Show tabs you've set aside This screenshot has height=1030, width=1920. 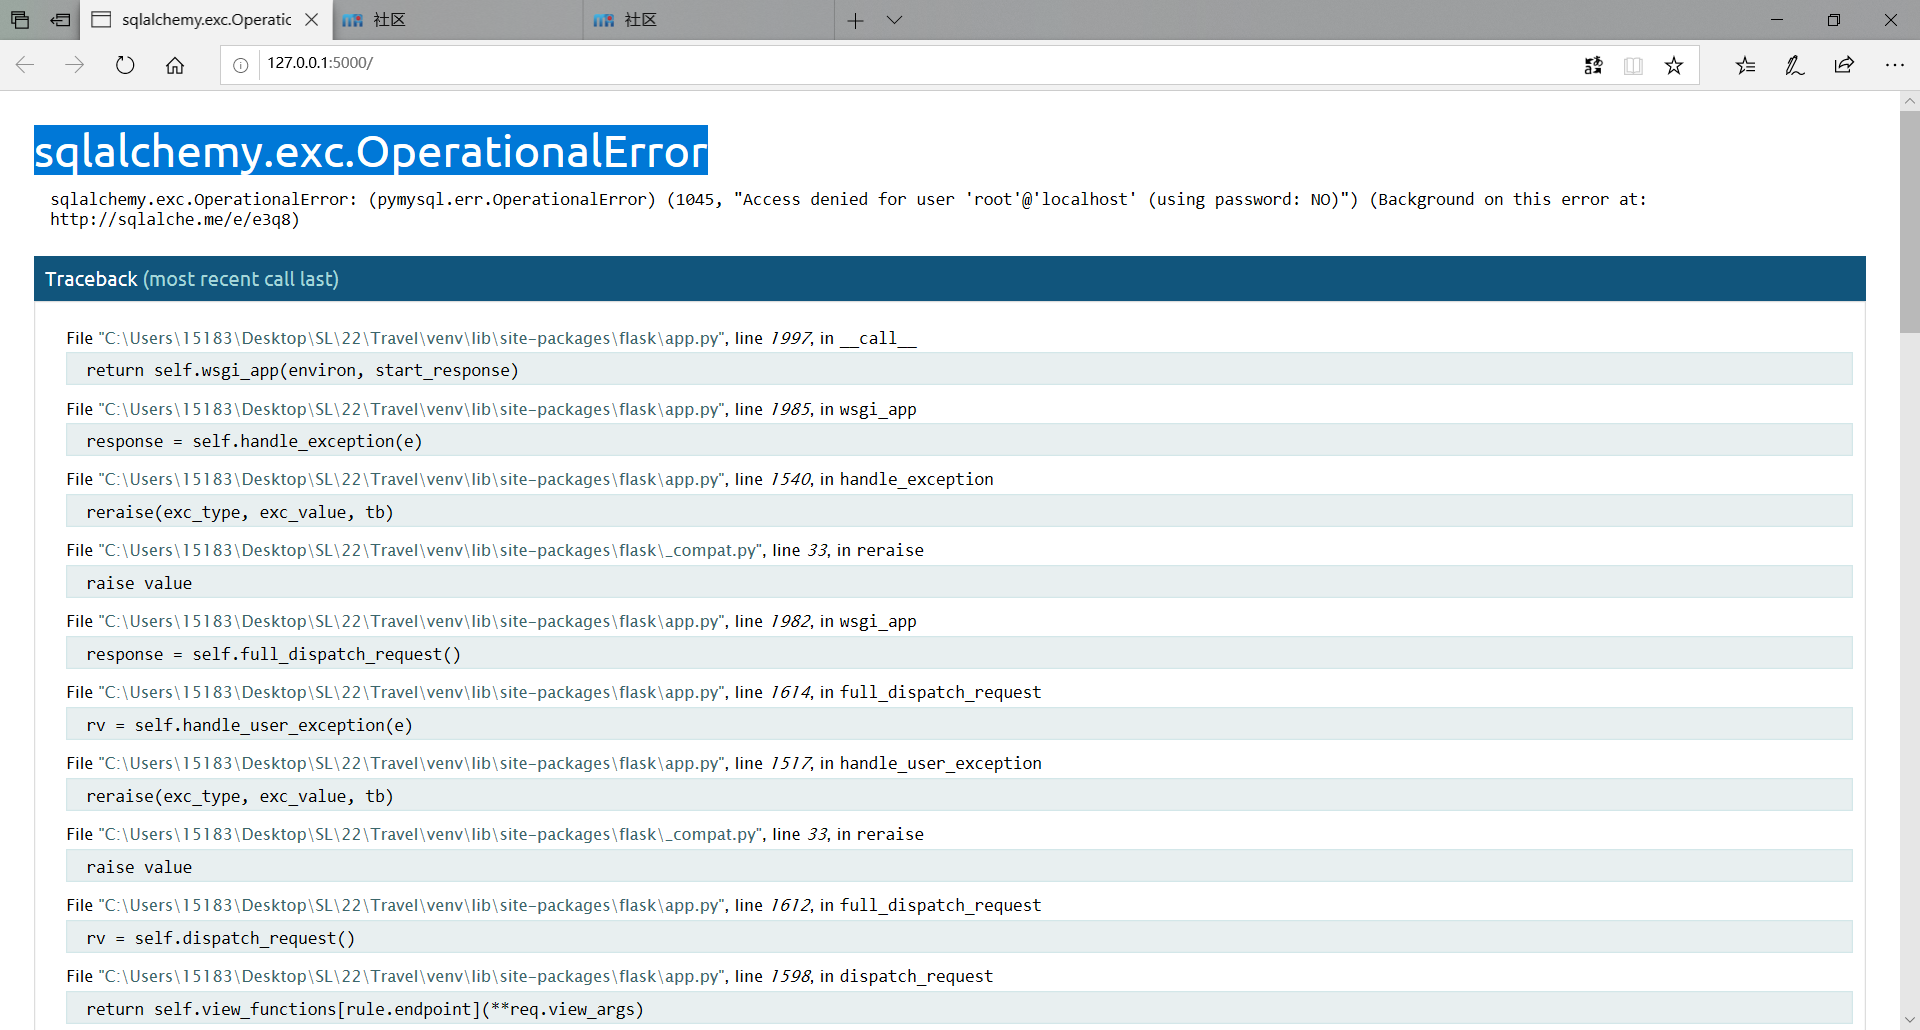(20, 20)
